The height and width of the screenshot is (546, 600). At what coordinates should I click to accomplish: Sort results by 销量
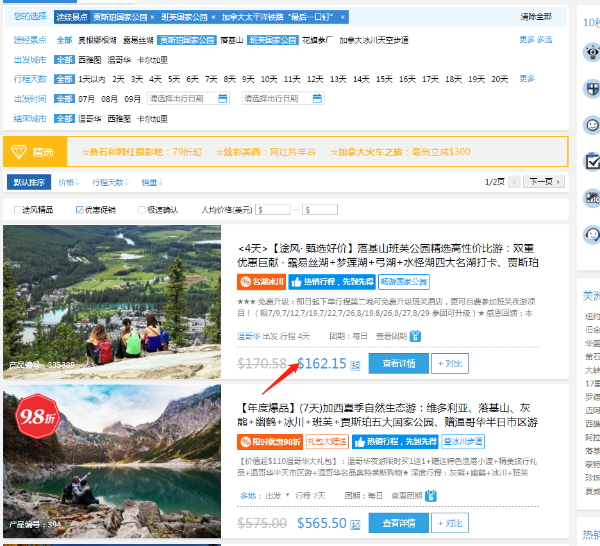point(152,183)
